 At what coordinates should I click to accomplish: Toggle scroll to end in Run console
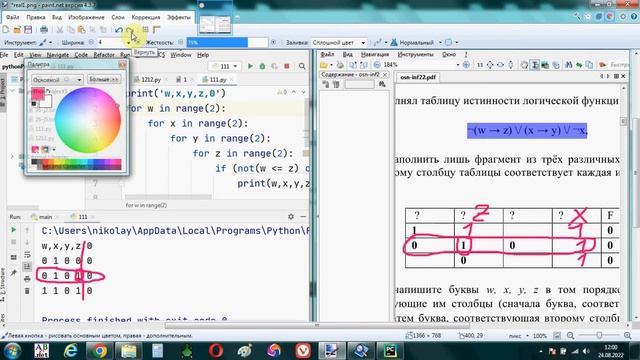tap(27, 267)
